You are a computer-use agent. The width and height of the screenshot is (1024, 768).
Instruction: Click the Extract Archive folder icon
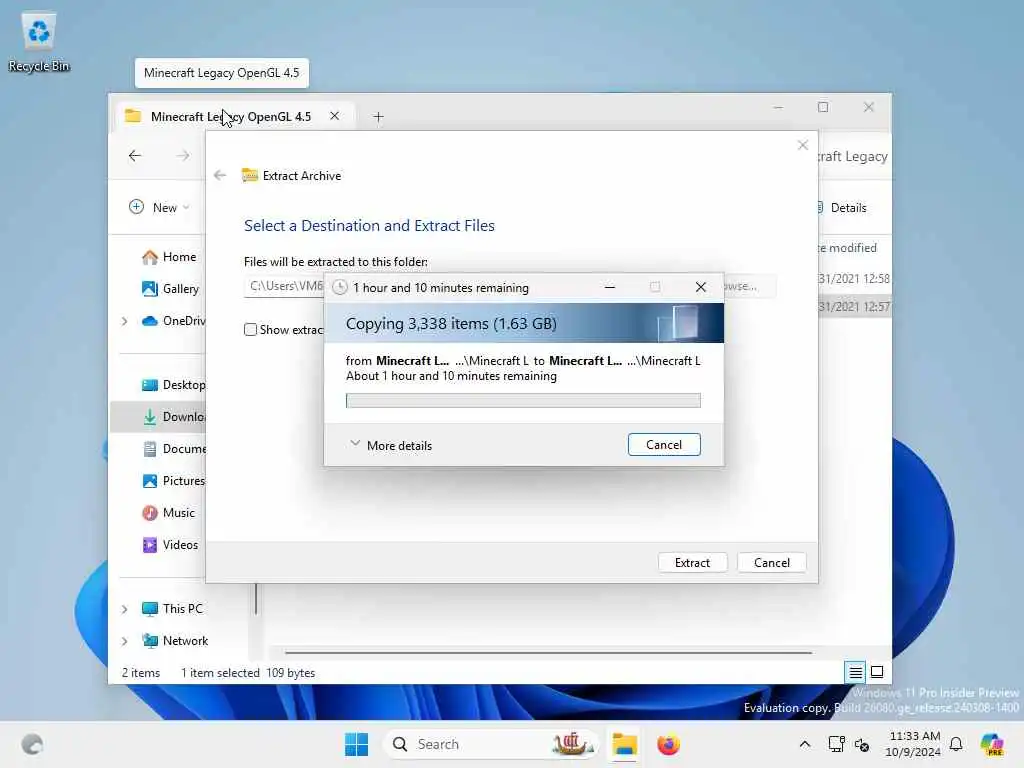pyautogui.click(x=249, y=175)
